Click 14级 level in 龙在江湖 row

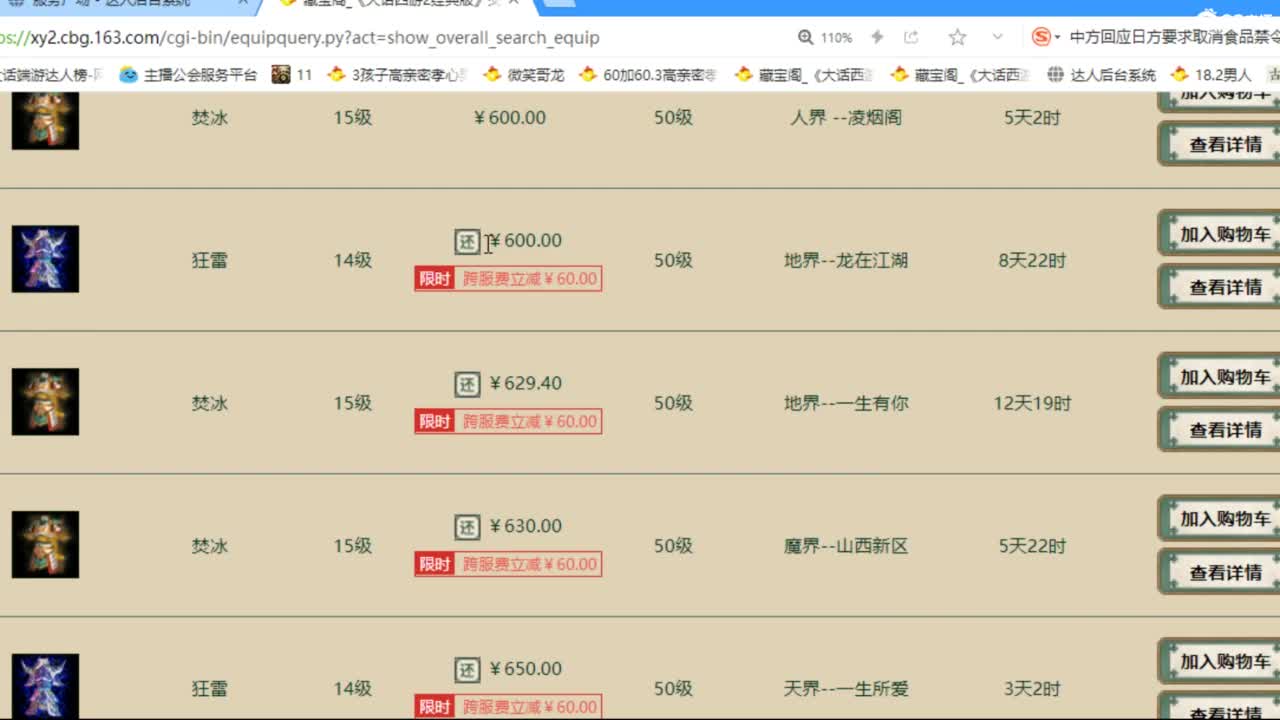(x=353, y=261)
